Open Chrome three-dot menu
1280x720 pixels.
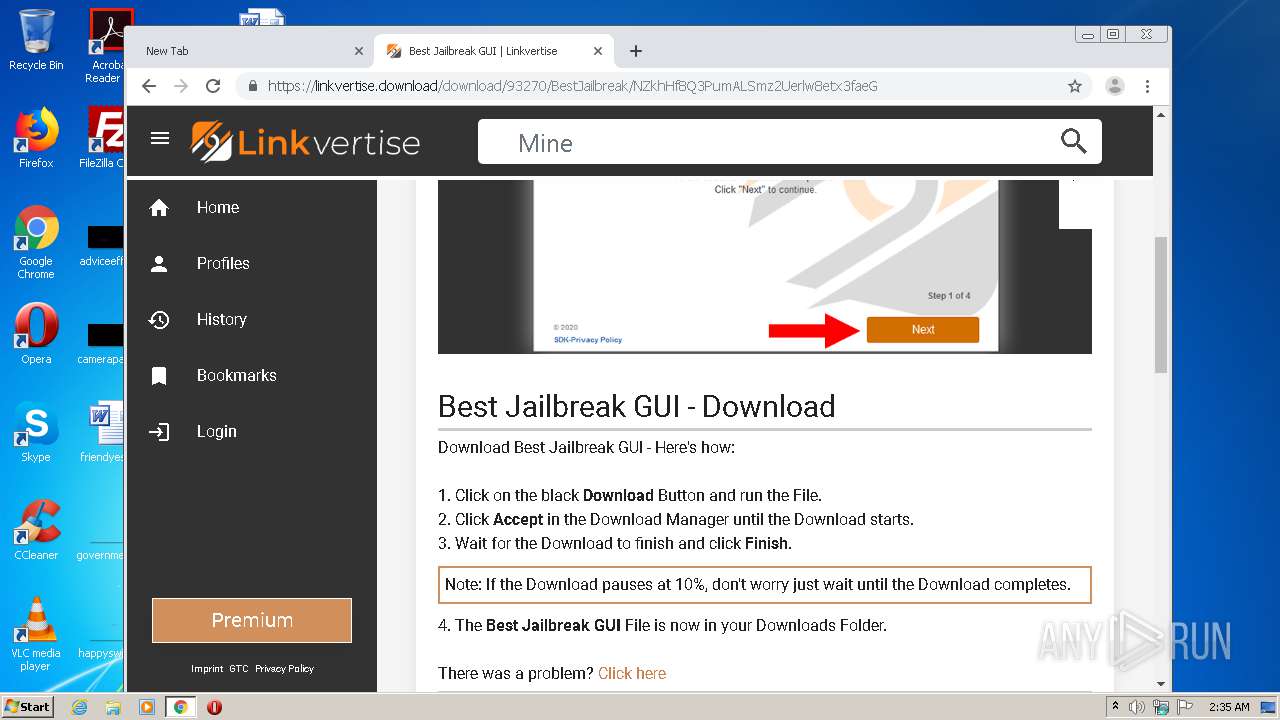[x=1148, y=86]
